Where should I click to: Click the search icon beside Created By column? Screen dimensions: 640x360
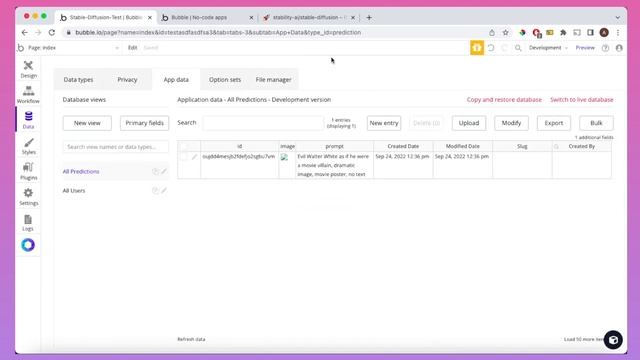pyautogui.click(x=556, y=147)
